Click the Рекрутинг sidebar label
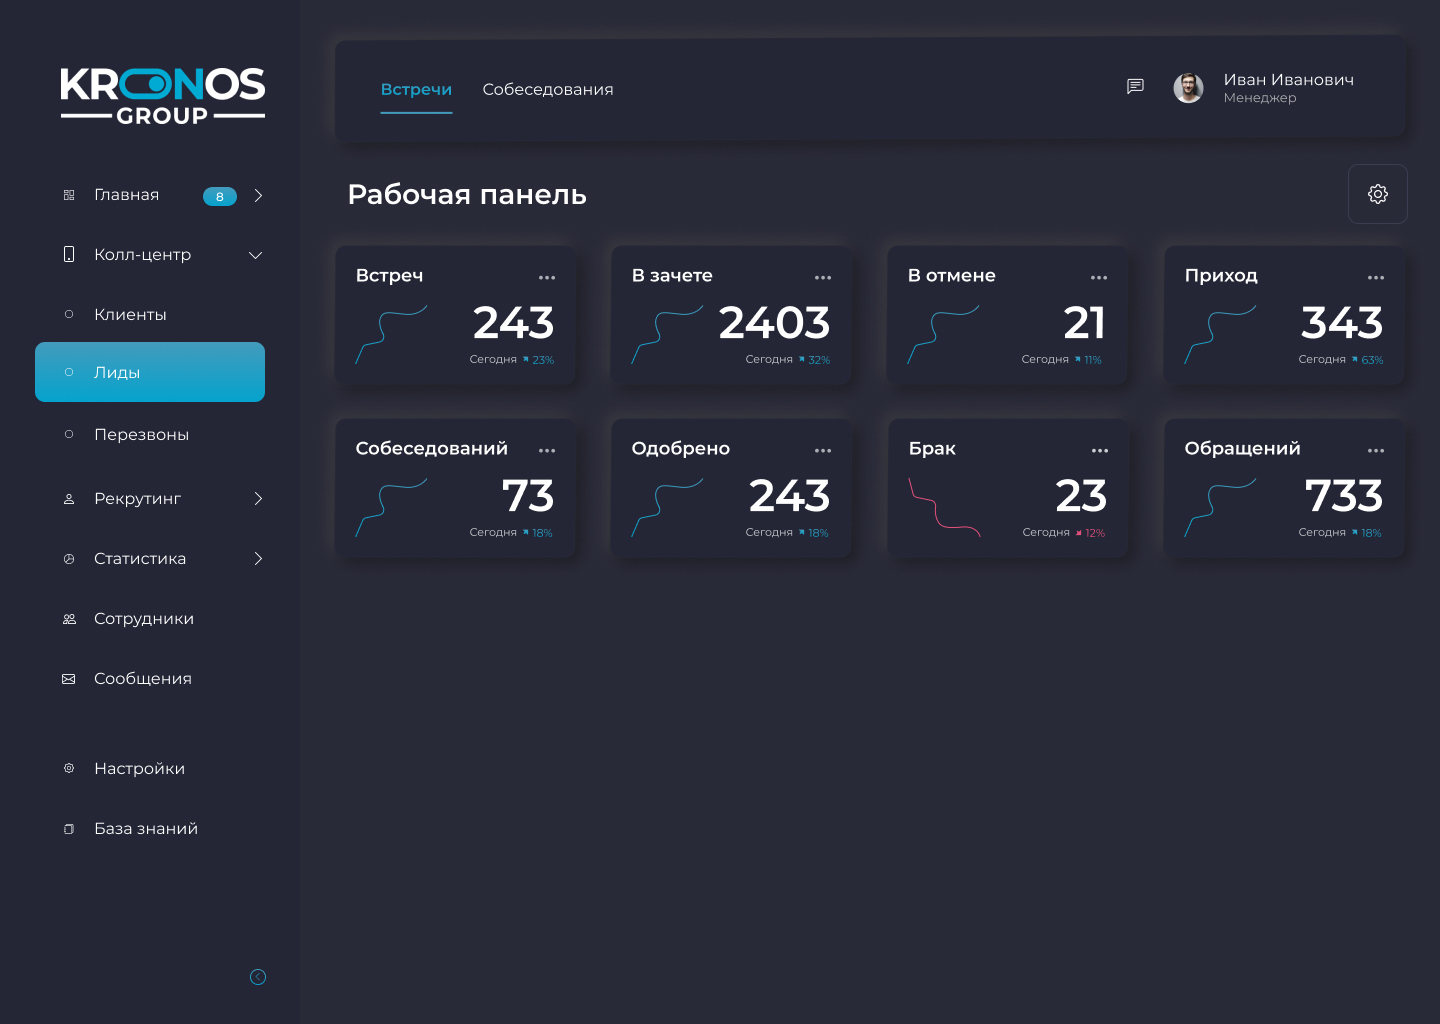Image resolution: width=1440 pixels, height=1024 pixels. tap(137, 499)
